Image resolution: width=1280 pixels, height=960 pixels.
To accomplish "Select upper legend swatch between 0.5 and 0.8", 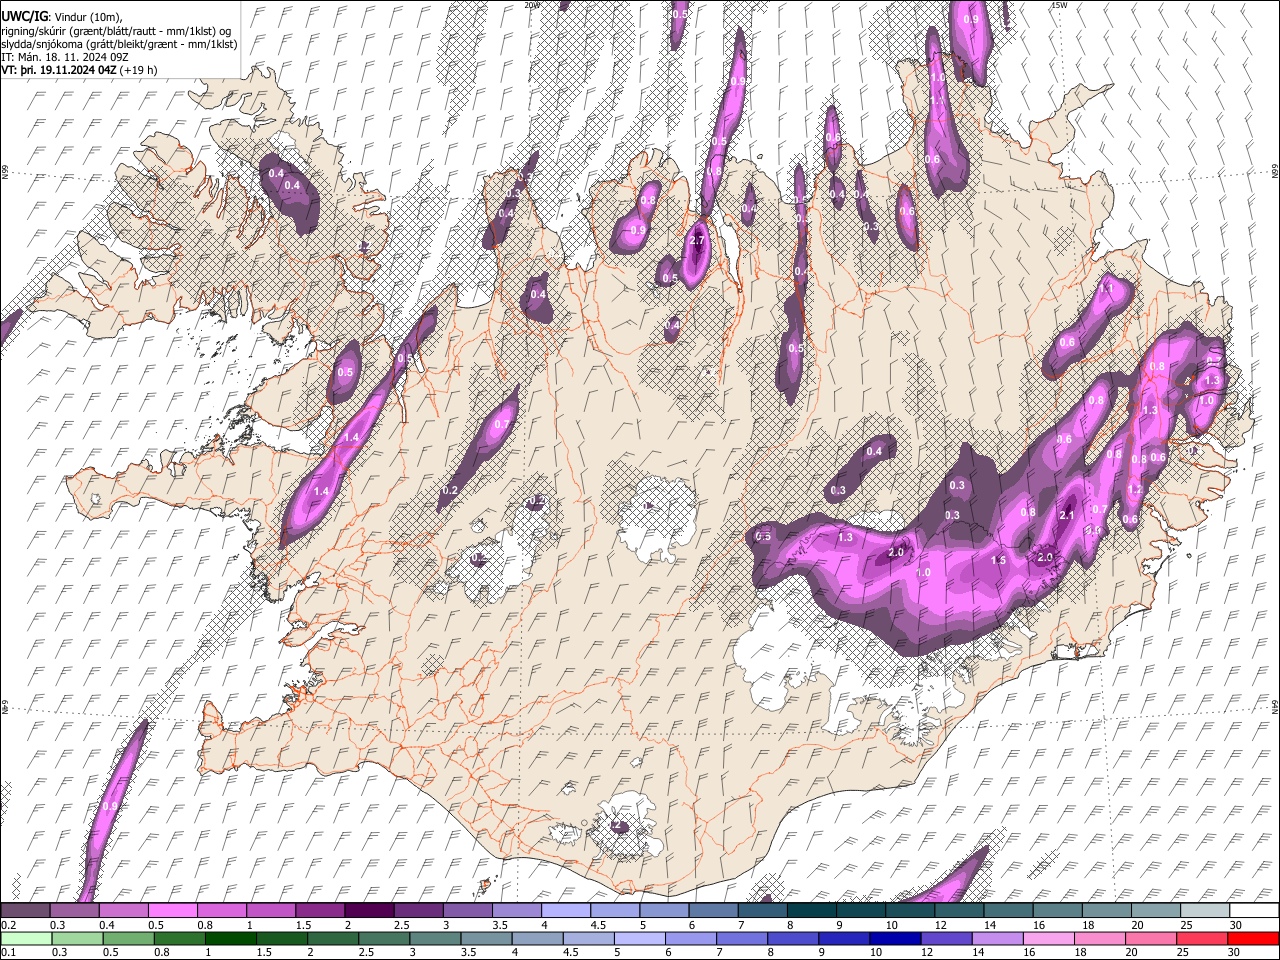I will point(172,910).
